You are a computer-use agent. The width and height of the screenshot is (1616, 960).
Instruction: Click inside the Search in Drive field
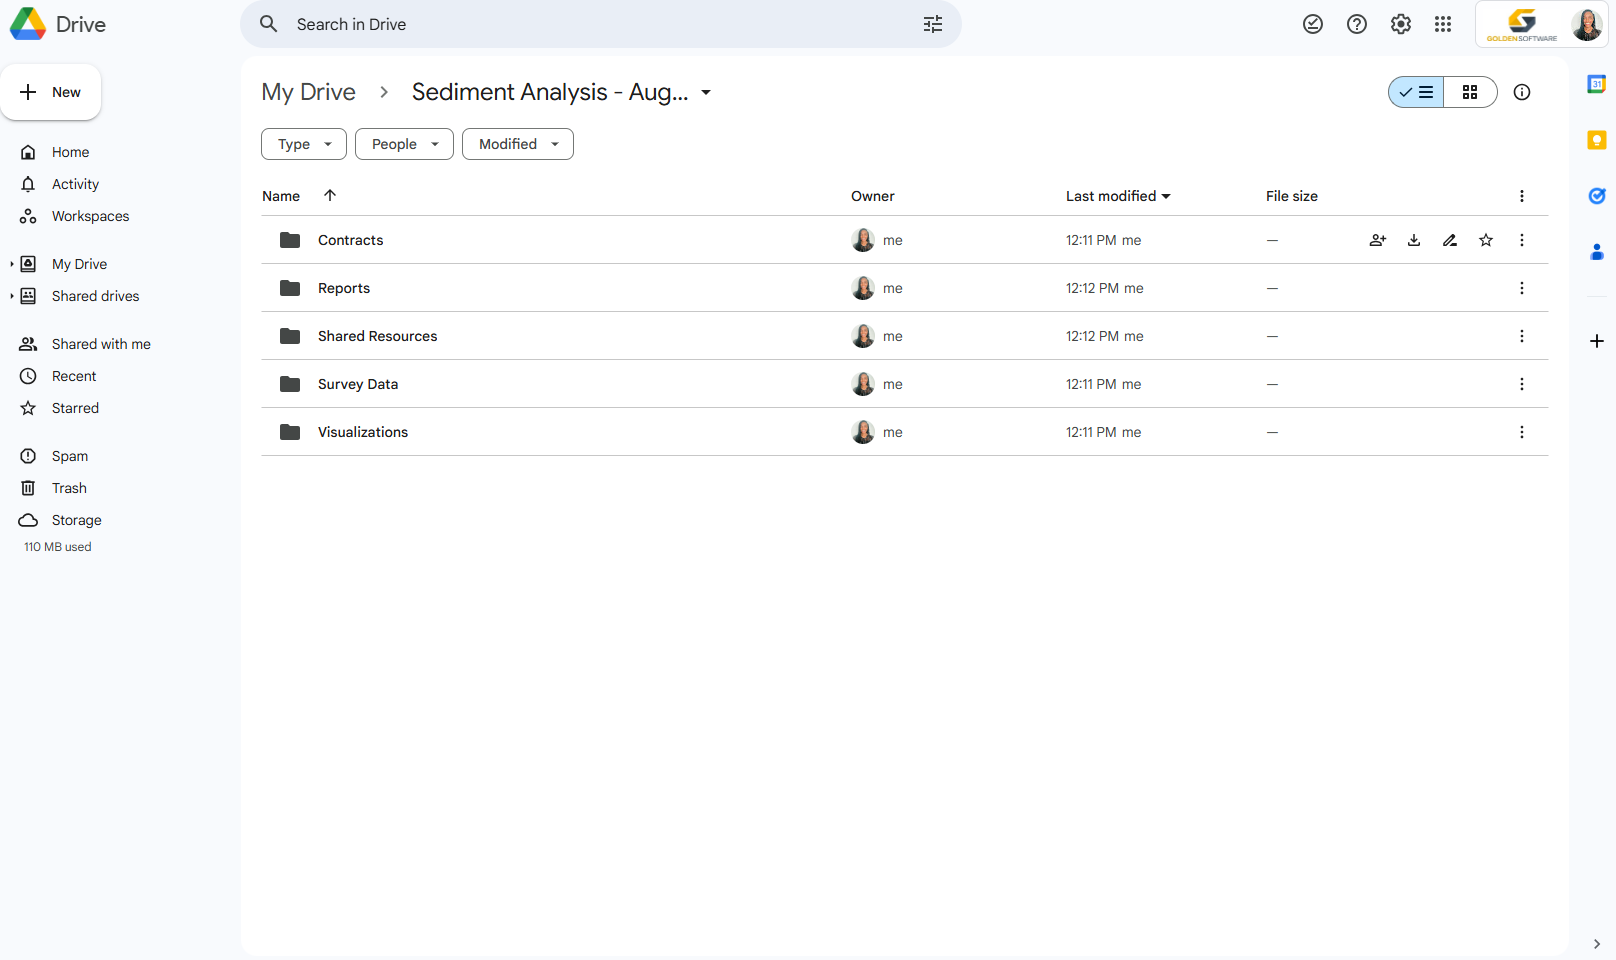tap(600, 24)
